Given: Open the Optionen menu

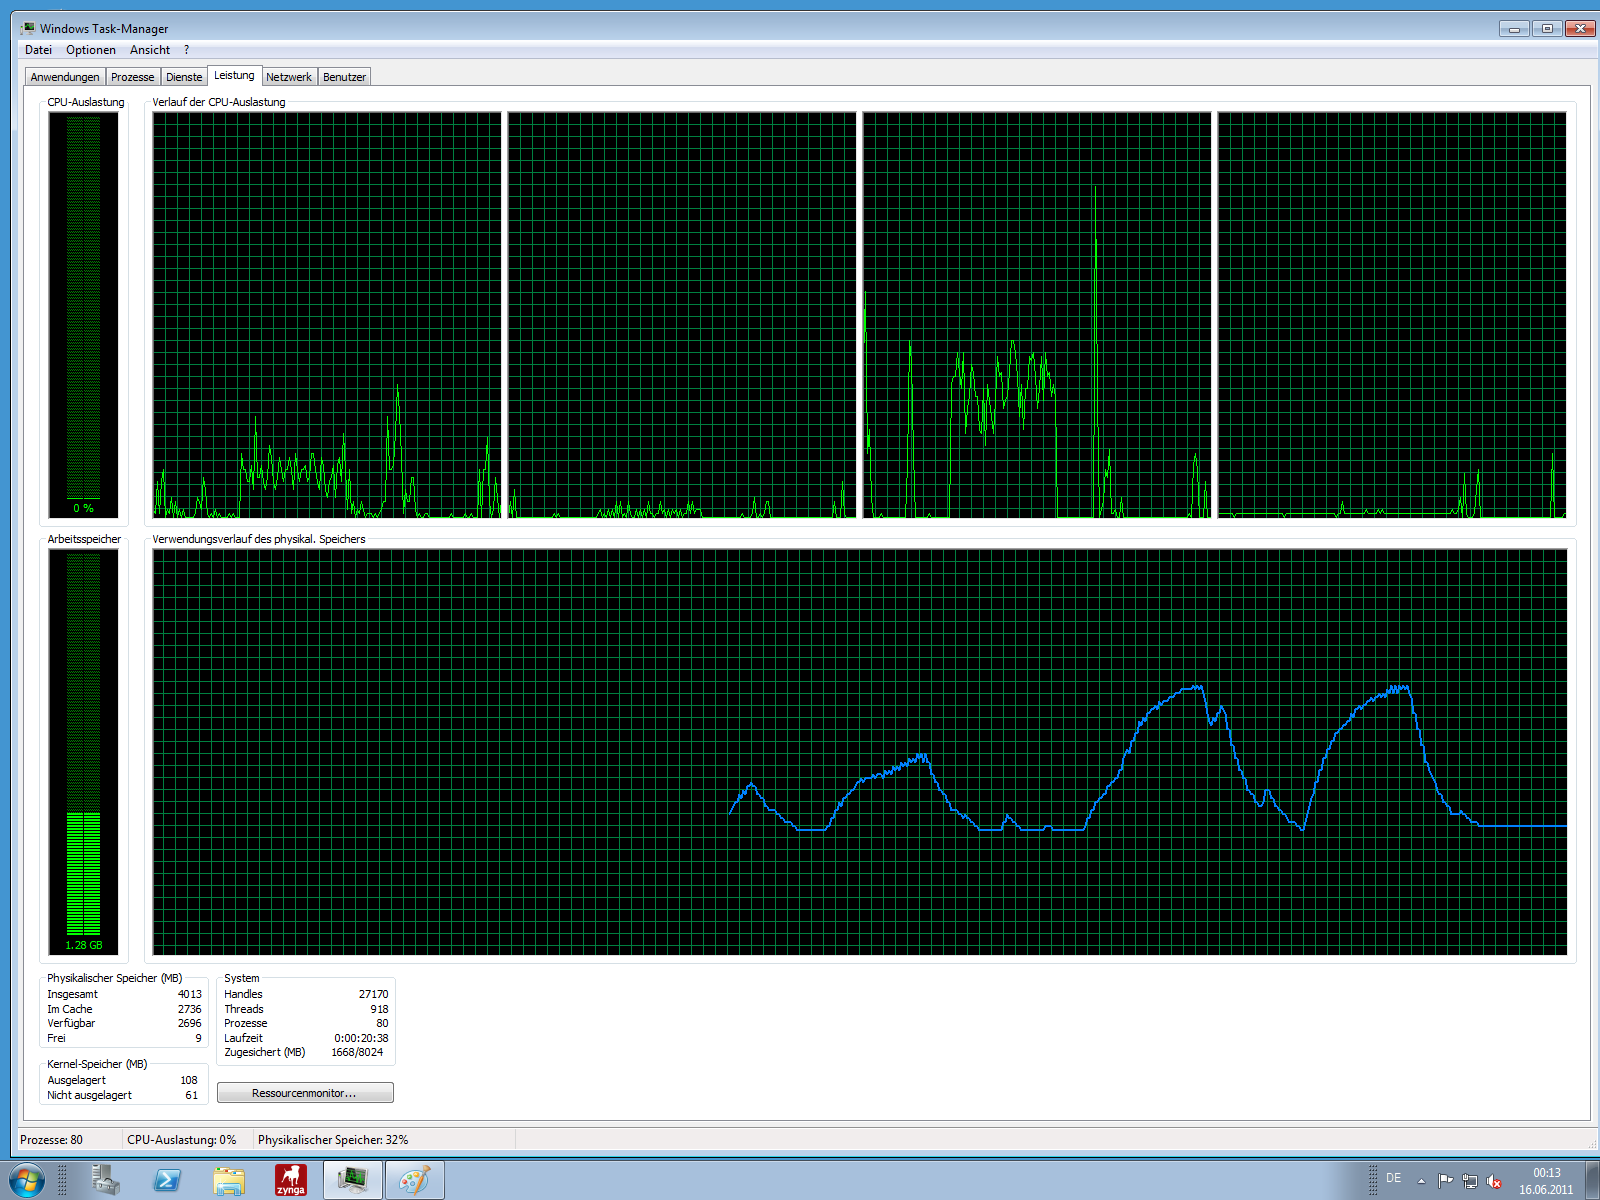Looking at the screenshot, I should click(91, 50).
